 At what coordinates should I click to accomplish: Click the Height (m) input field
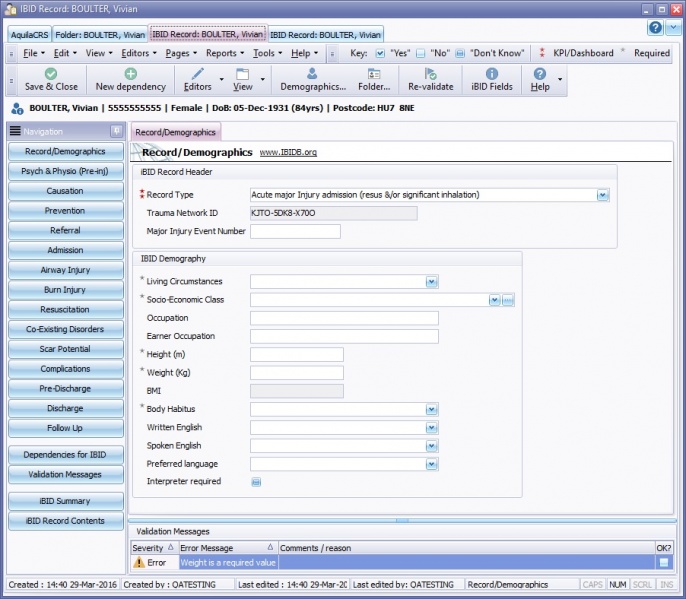click(297, 354)
